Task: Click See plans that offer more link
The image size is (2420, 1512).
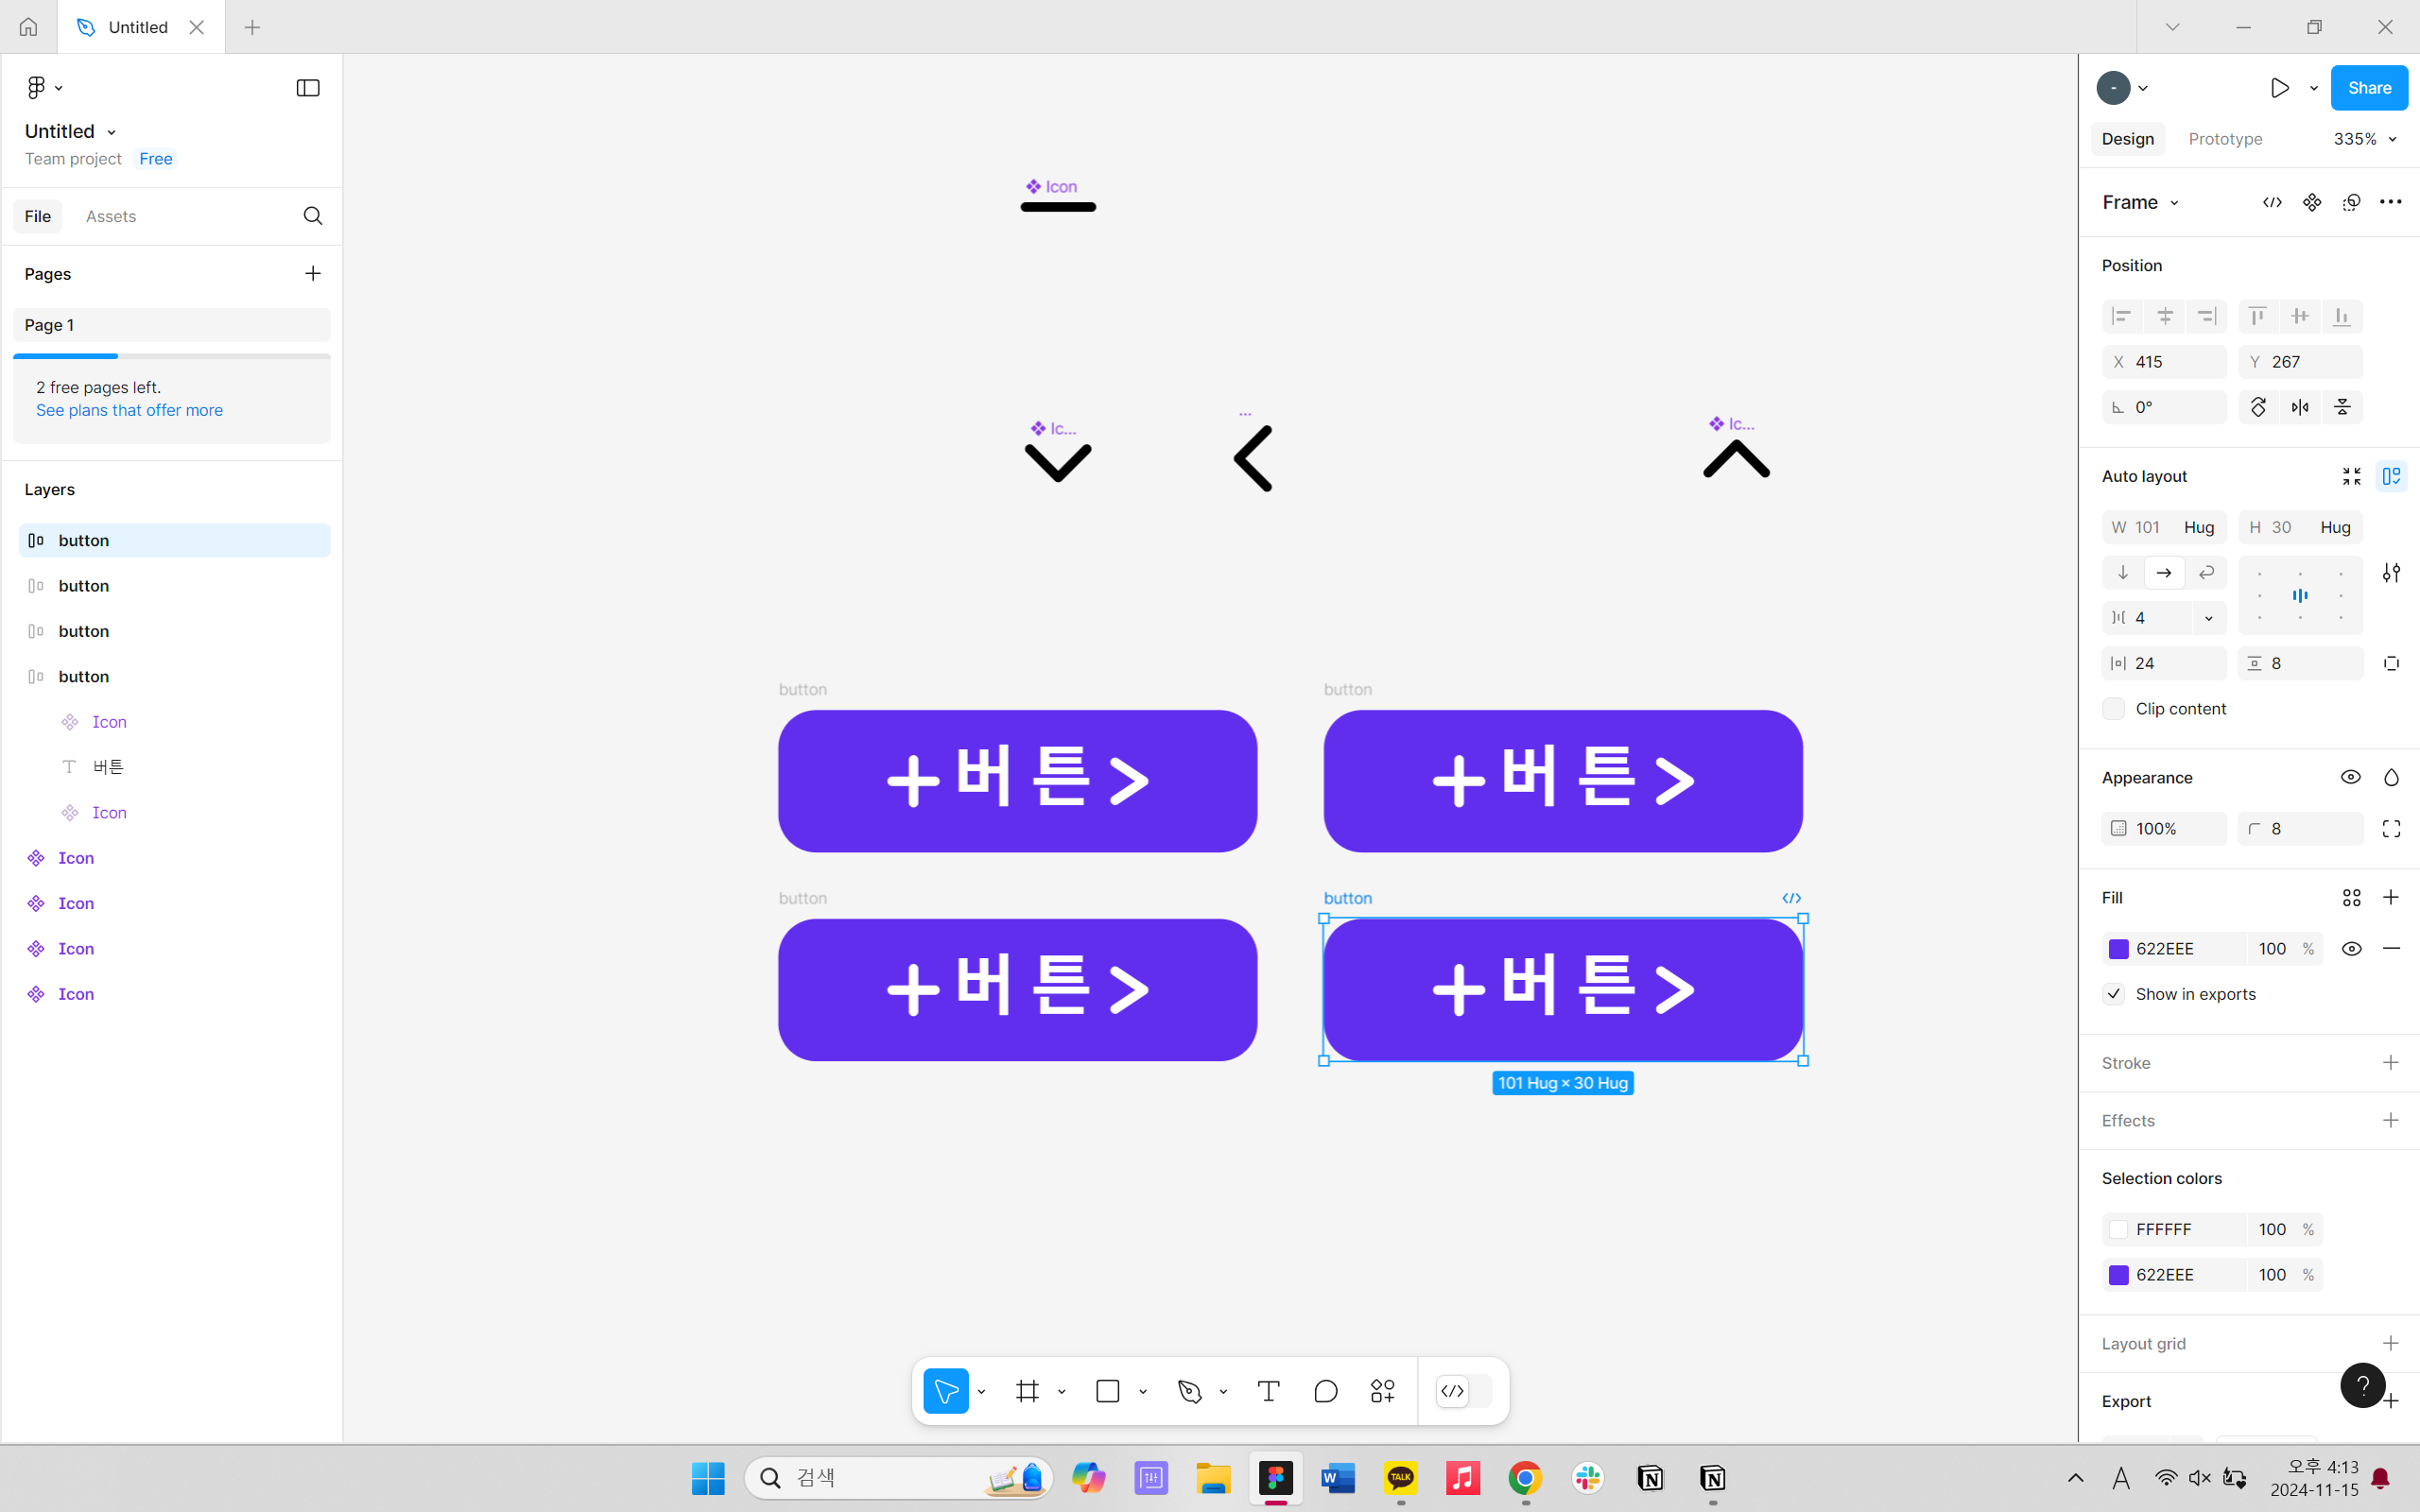Action: tap(129, 410)
